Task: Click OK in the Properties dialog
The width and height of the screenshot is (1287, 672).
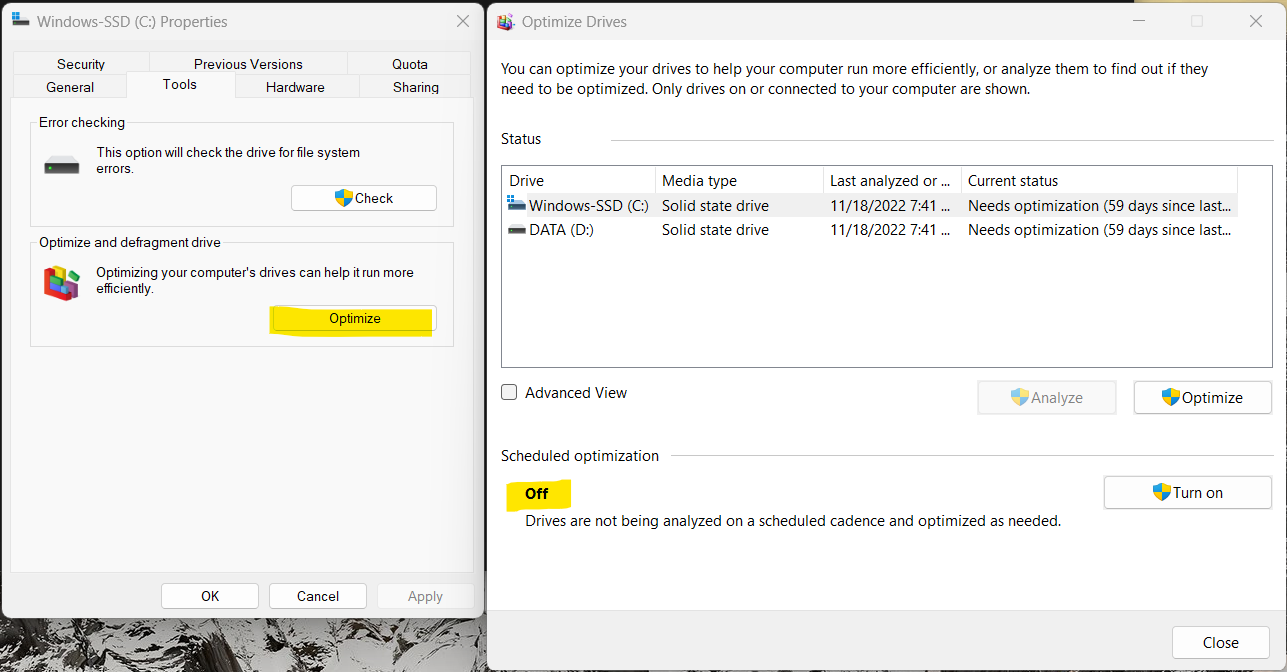Action: coord(210,596)
